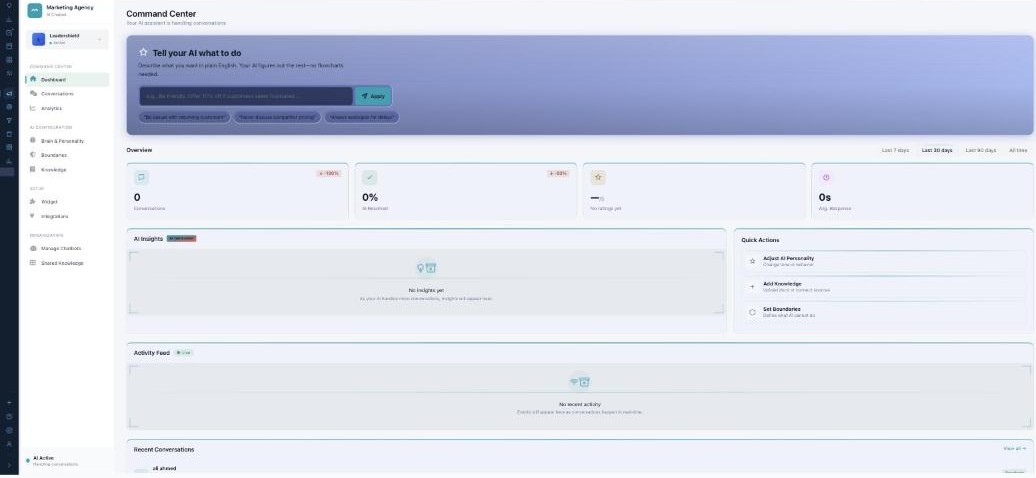Viewport: 1036px width, 478px height.
Task: Open the ali ahmed conversation row
Action: pyautogui.click(x=579, y=470)
